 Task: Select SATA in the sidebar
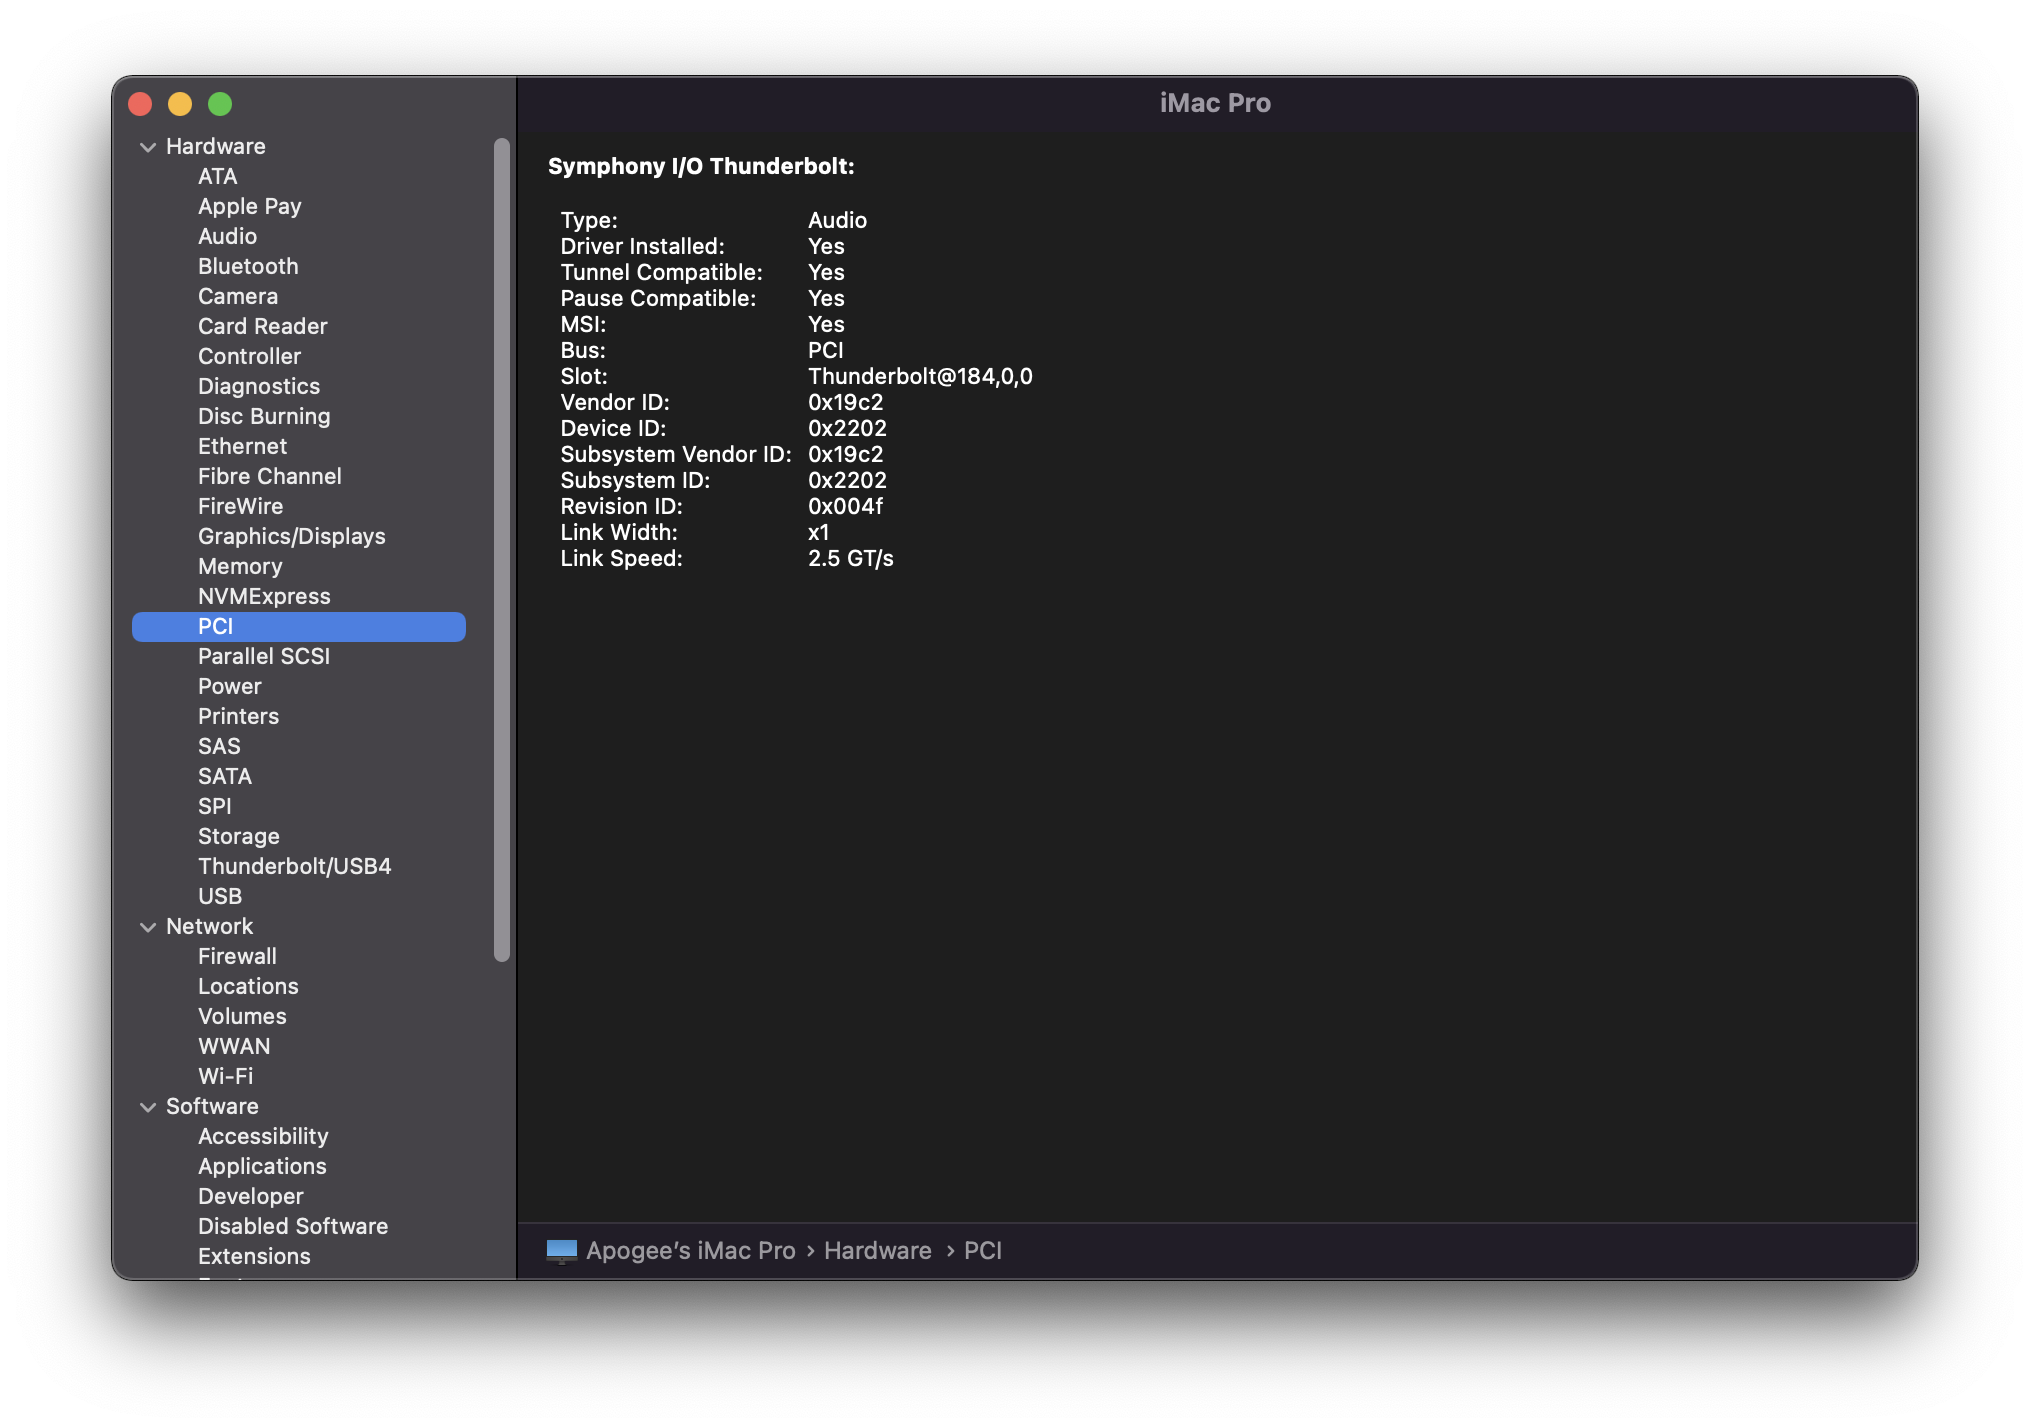click(225, 777)
